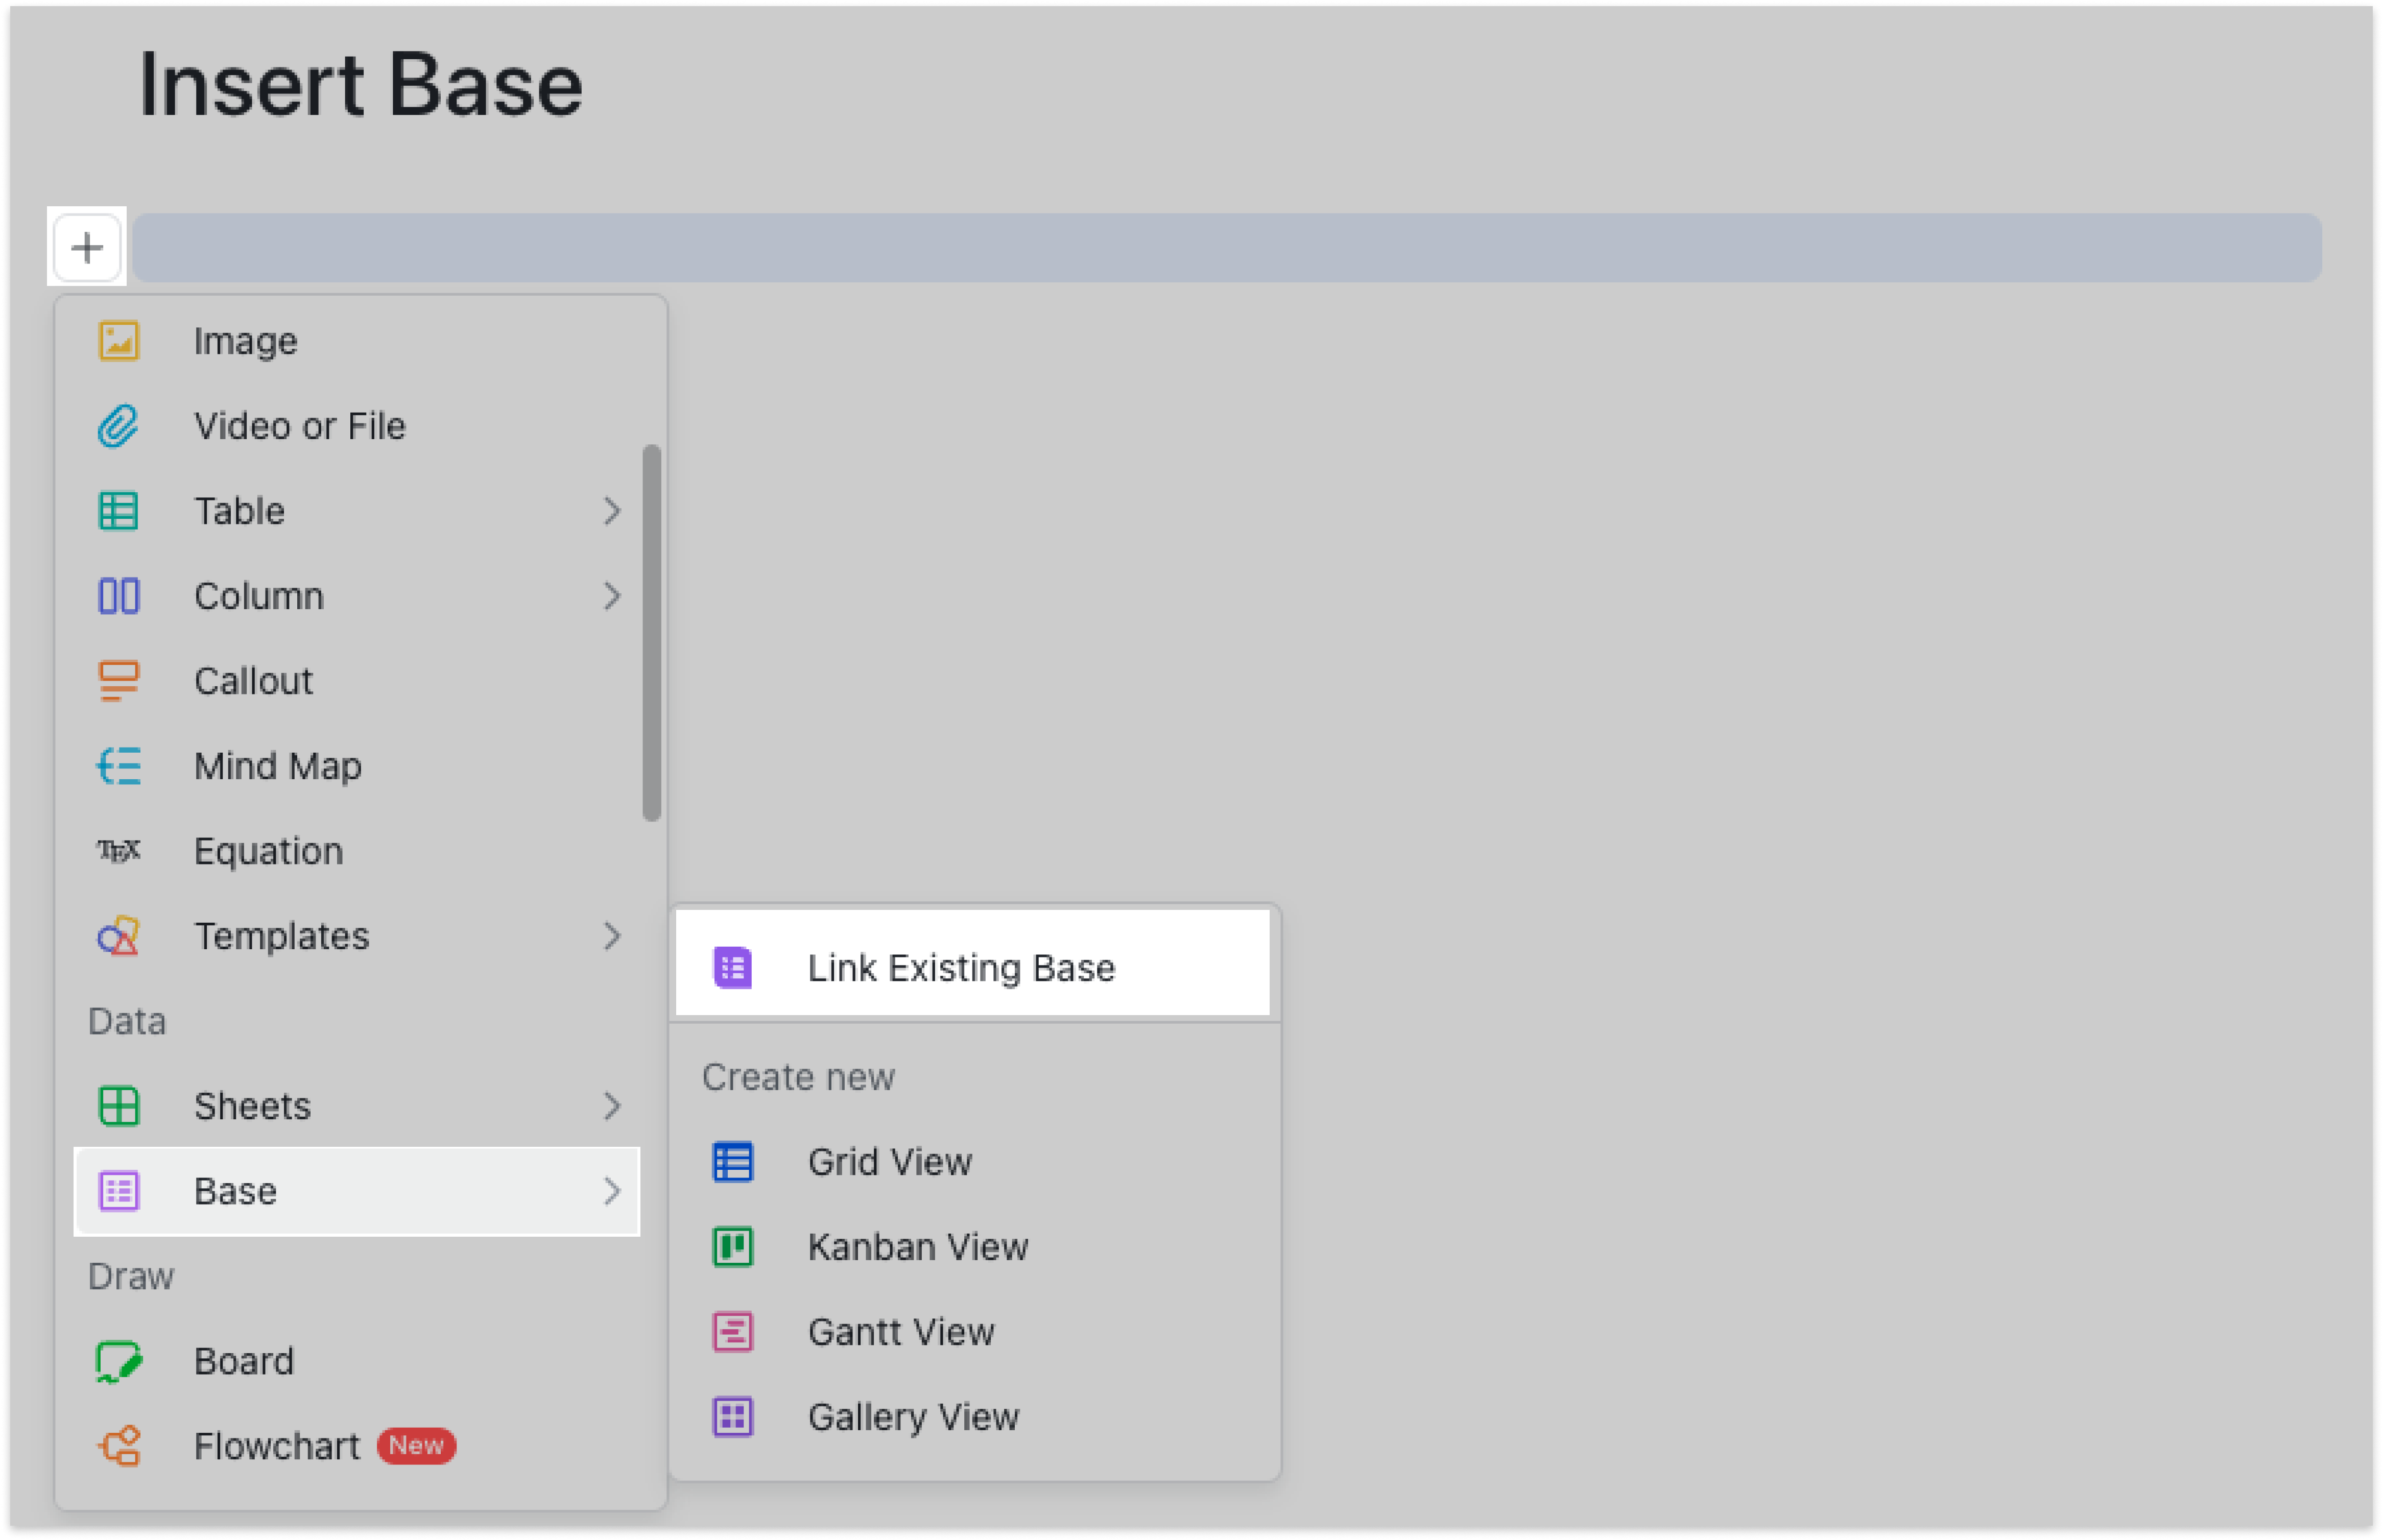
Task: Open the Sheets menu label
Action: [x=253, y=1106]
